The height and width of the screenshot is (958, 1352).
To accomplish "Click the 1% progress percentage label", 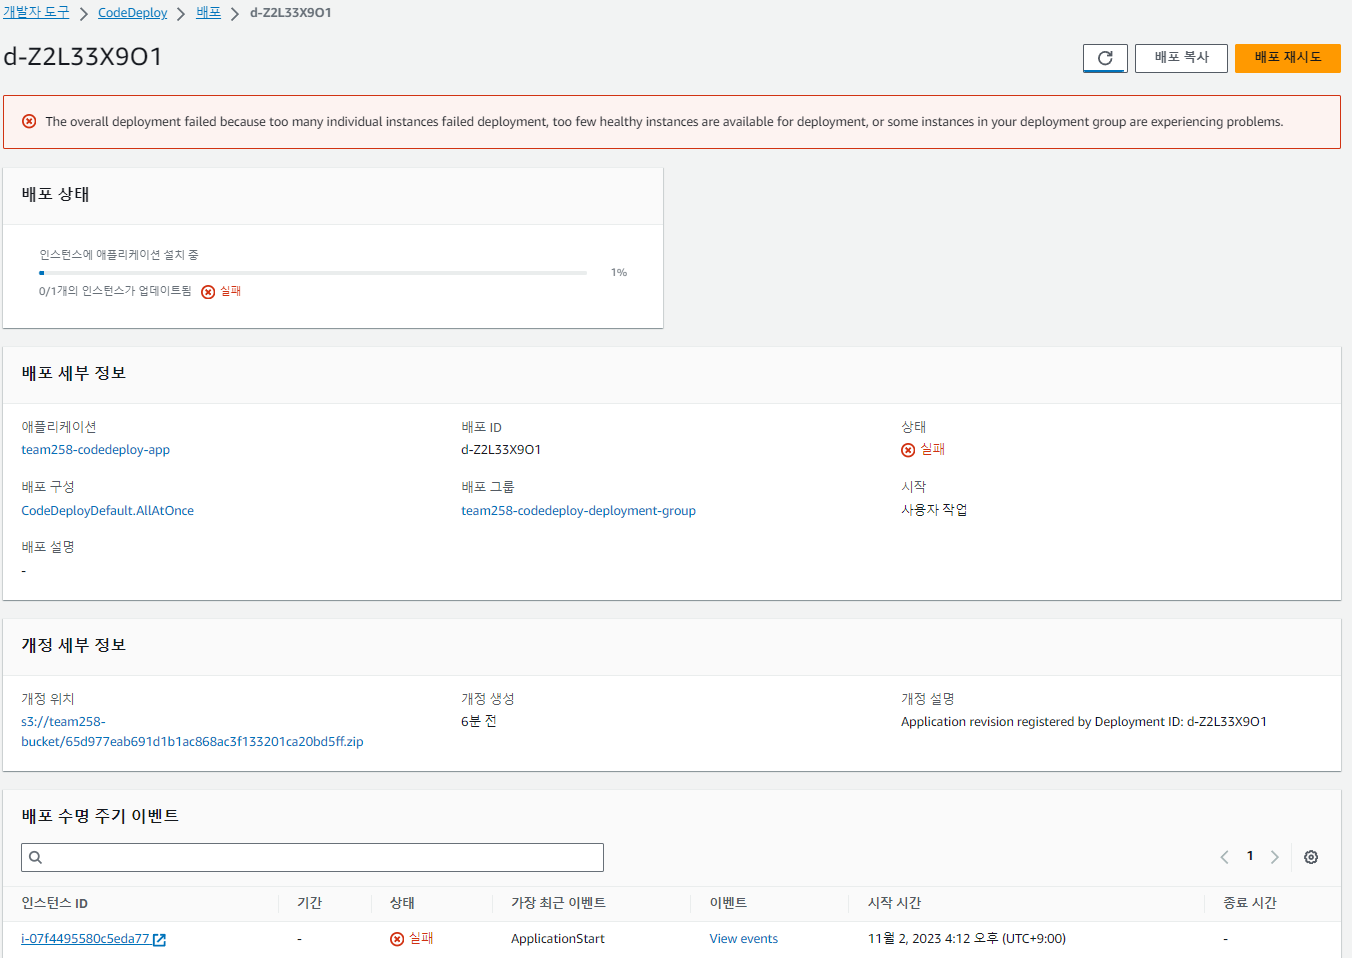I will coord(619,272).
